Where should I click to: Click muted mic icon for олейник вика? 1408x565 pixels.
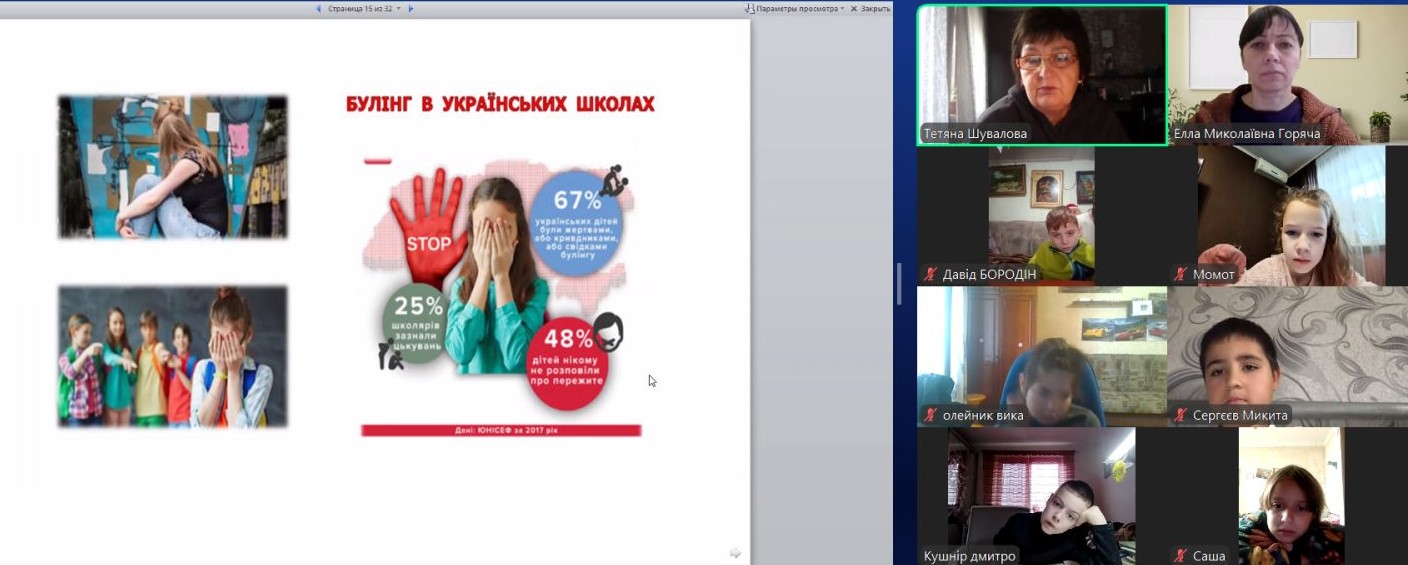pyautogui.click(x=930, y=415)
